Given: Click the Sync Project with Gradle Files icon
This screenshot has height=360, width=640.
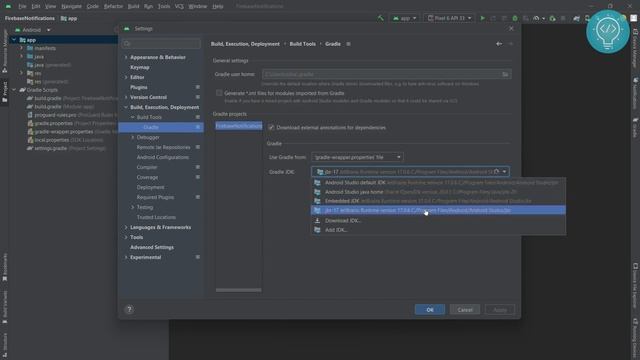Looking at the screenshot, I should pyautogui.click(x=576, y=18).
